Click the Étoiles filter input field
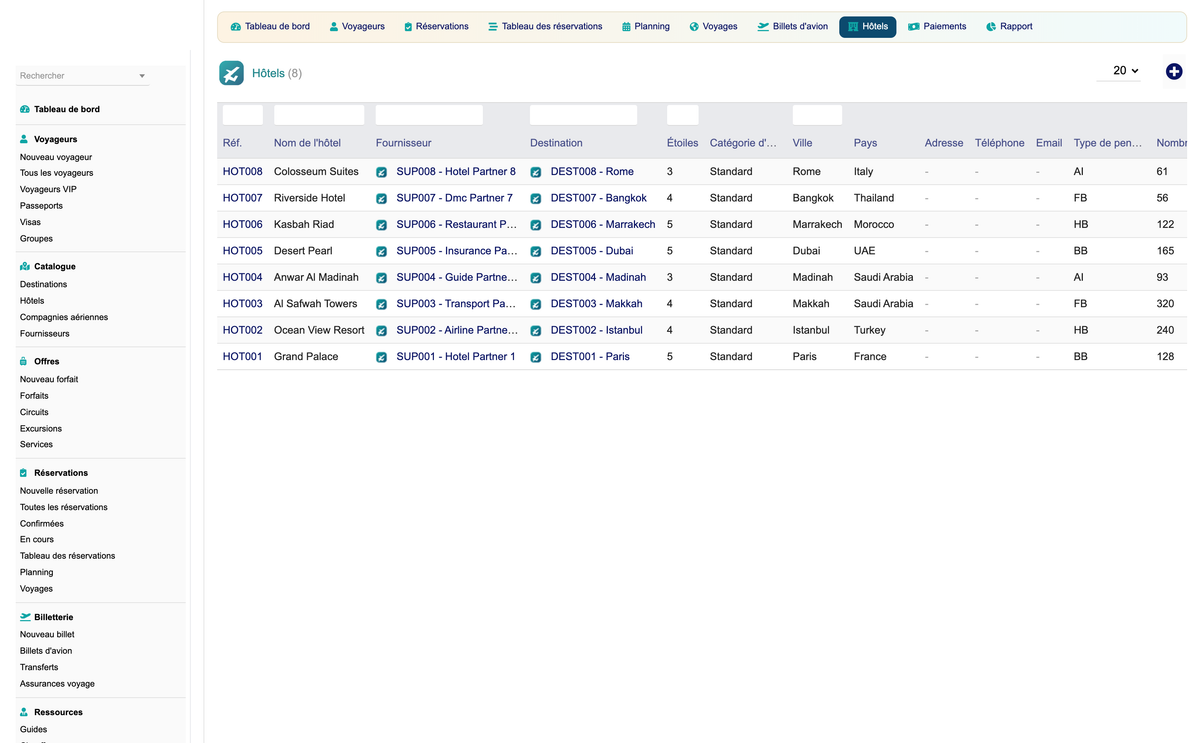The width and height of the screenshot is (1200, 743). click(683, 115)
